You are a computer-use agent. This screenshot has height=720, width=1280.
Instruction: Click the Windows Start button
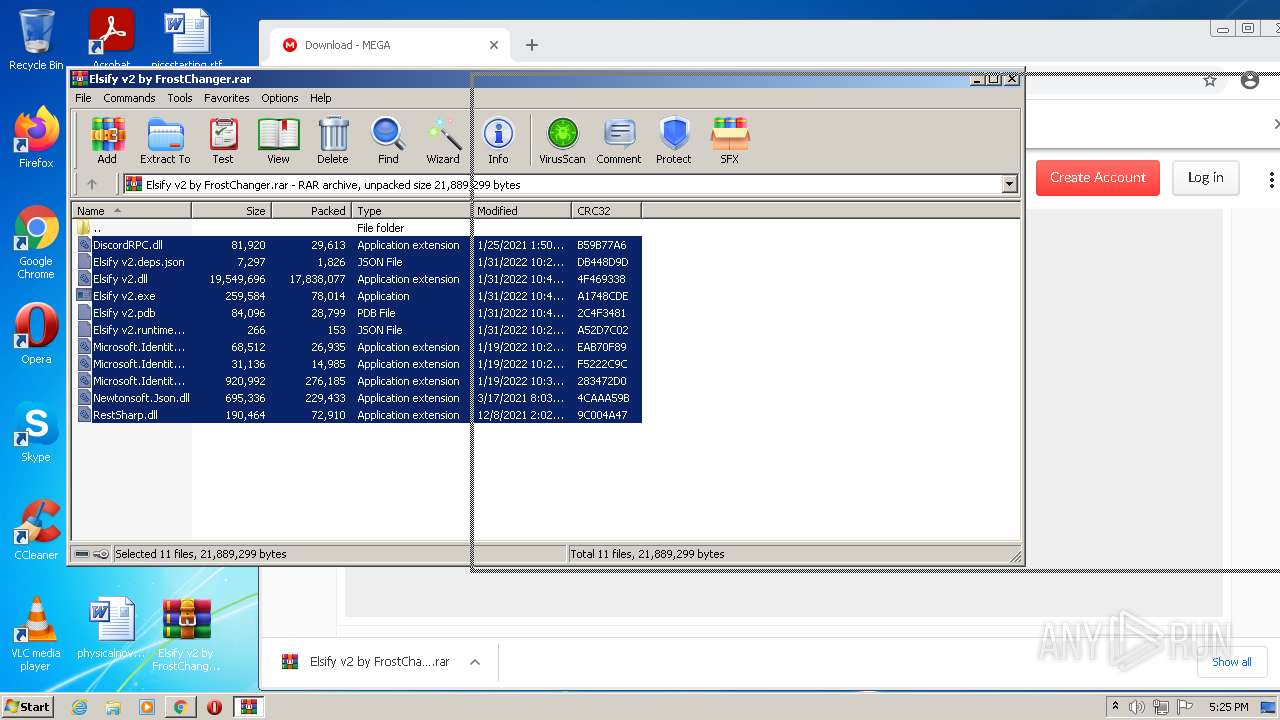28,707
